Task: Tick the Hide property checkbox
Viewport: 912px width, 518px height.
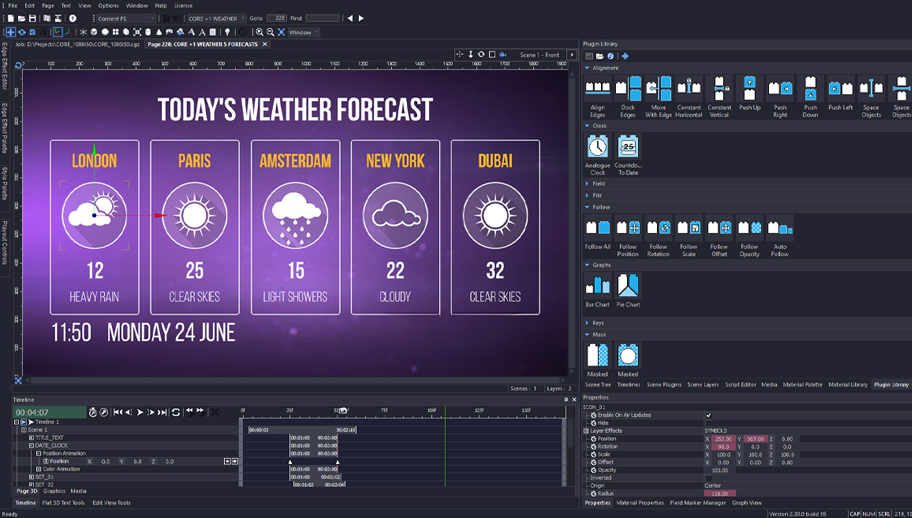Action: coord(708,423)
